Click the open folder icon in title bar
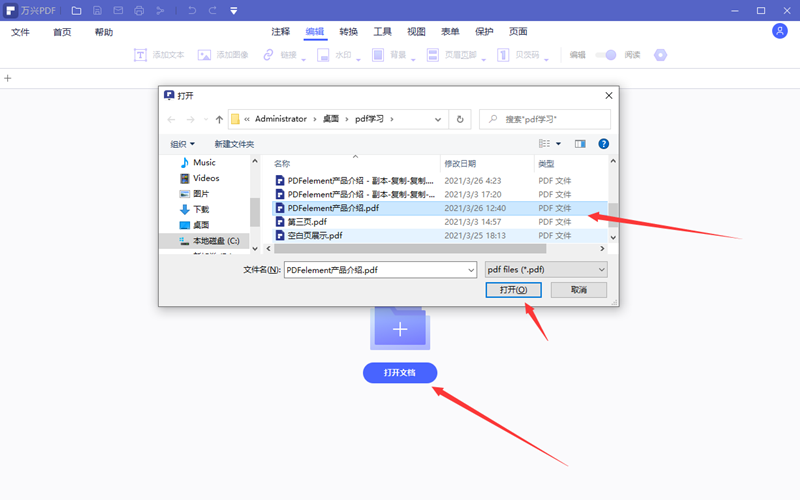This screenshot has width=800, height=500. pyautogui.click(x=76, y=11)
